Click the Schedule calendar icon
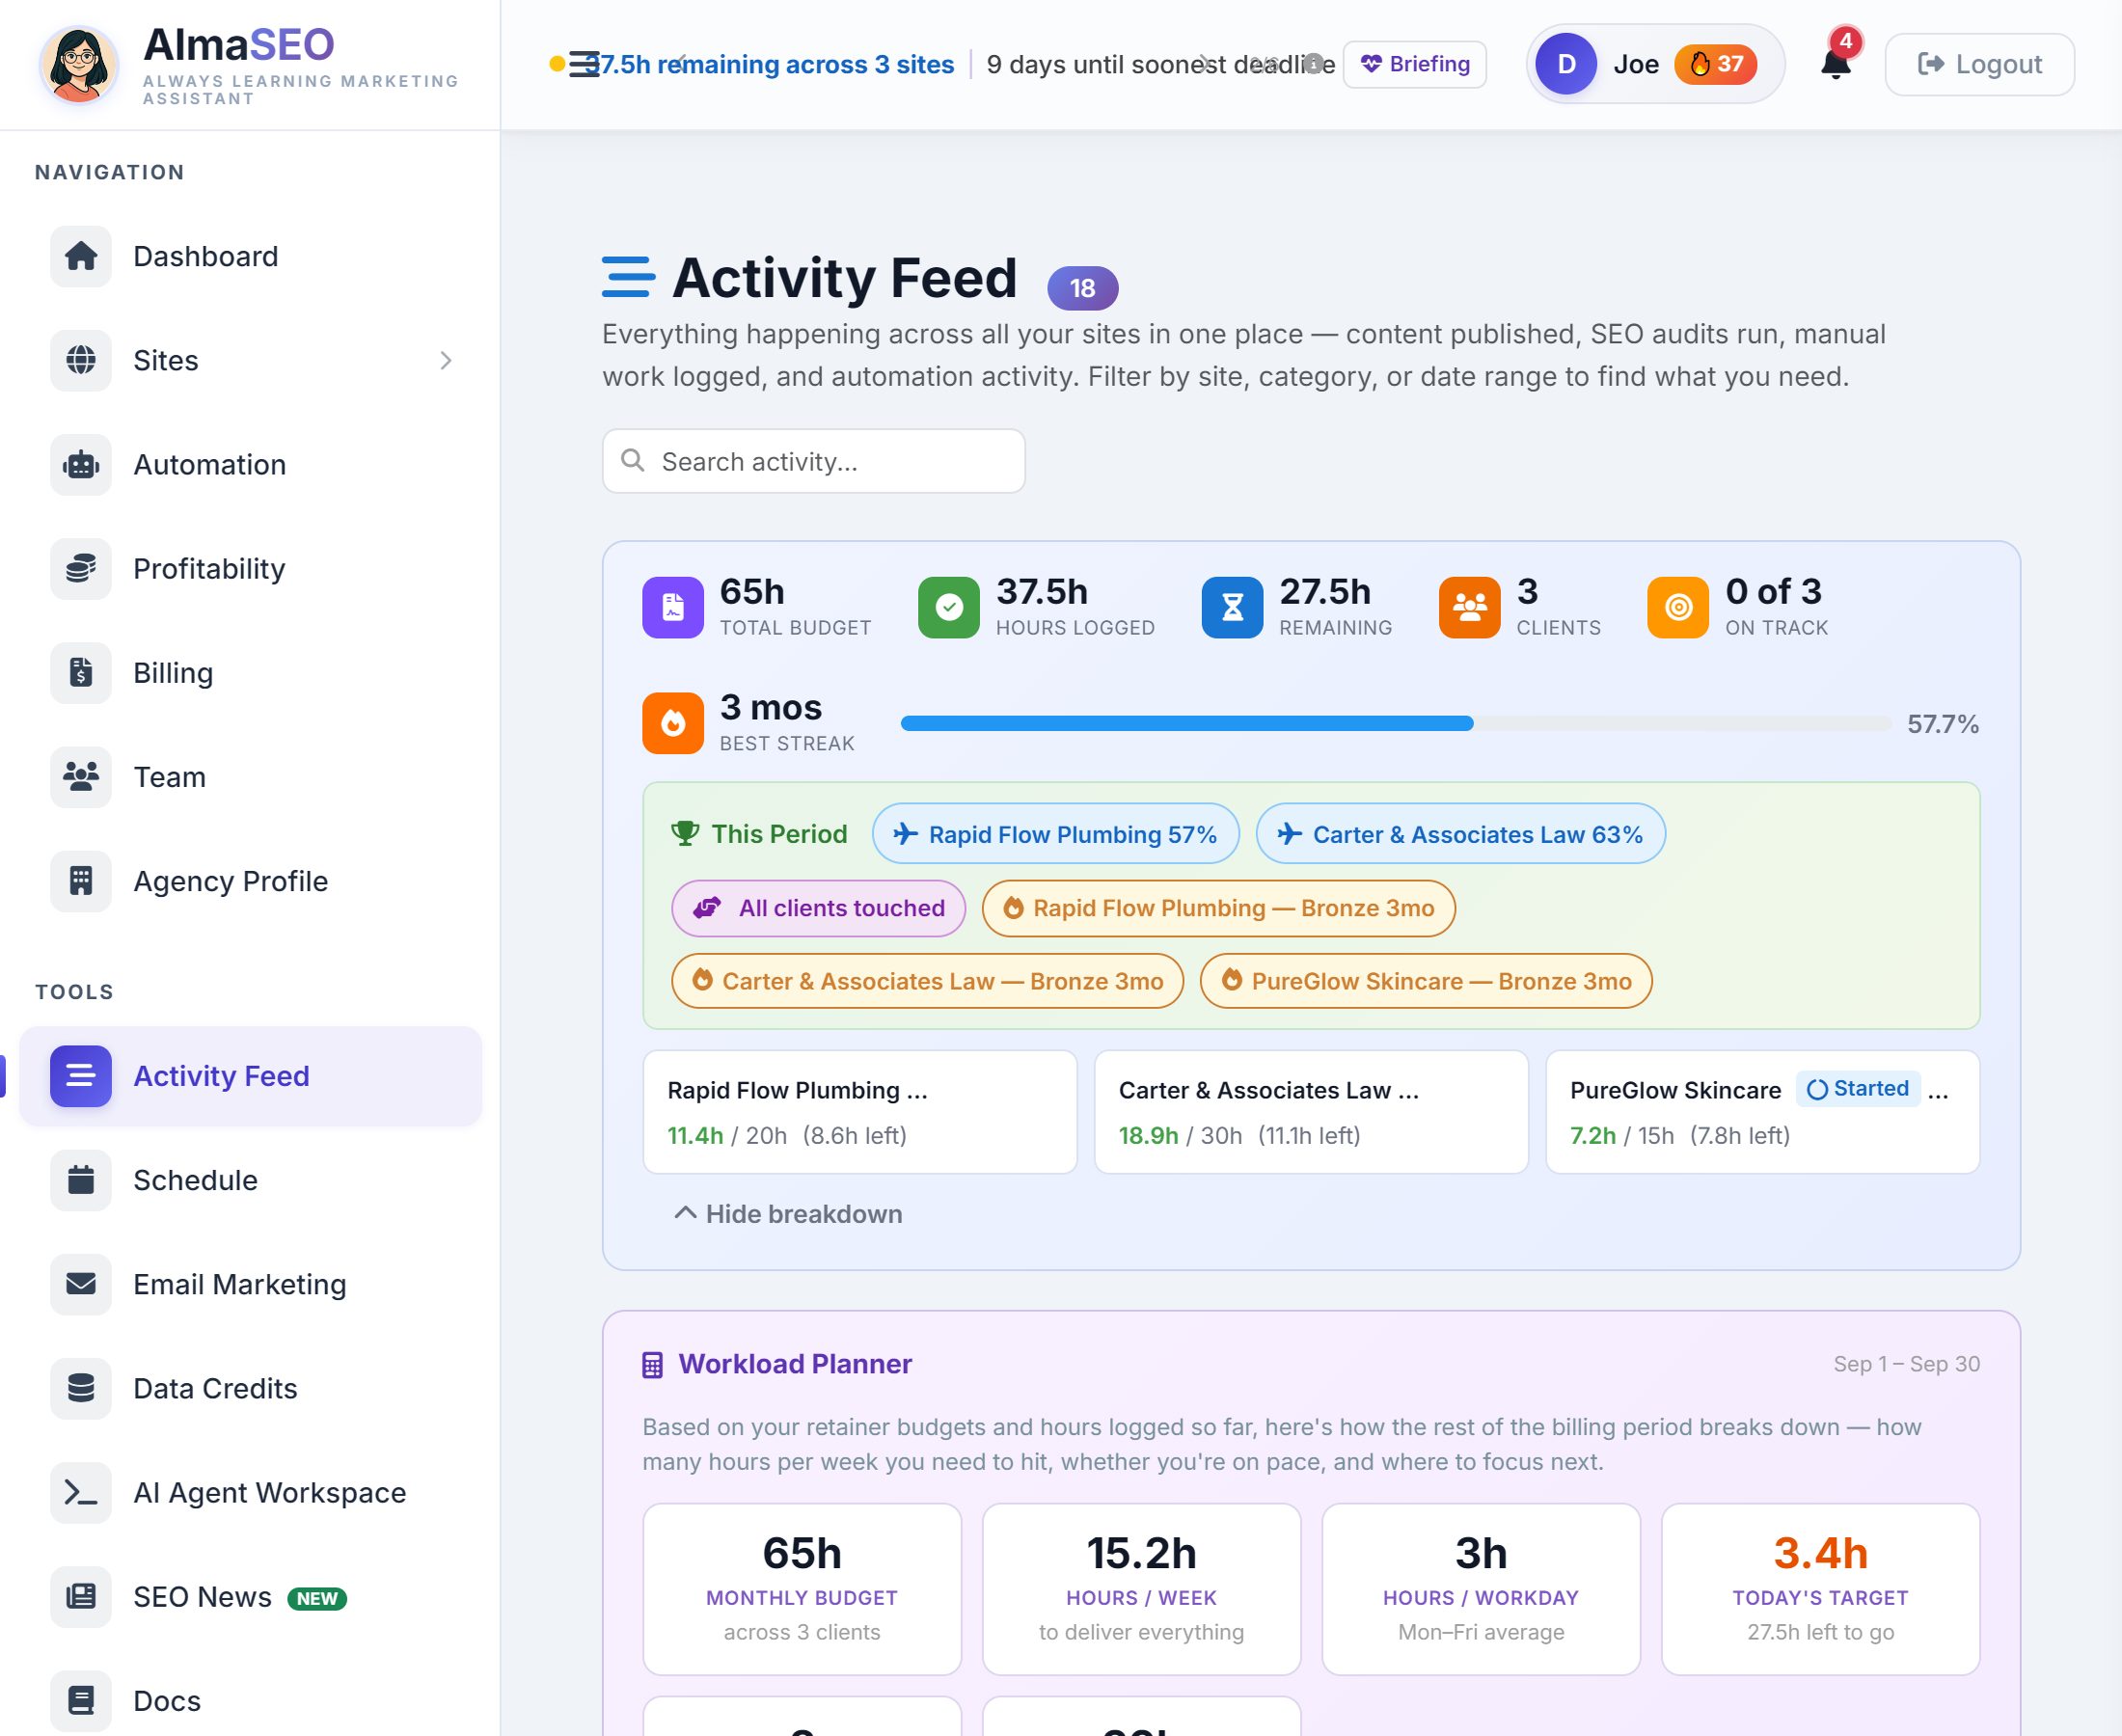Screen dimensions: 2122x1736 (x=81, y=1180)
